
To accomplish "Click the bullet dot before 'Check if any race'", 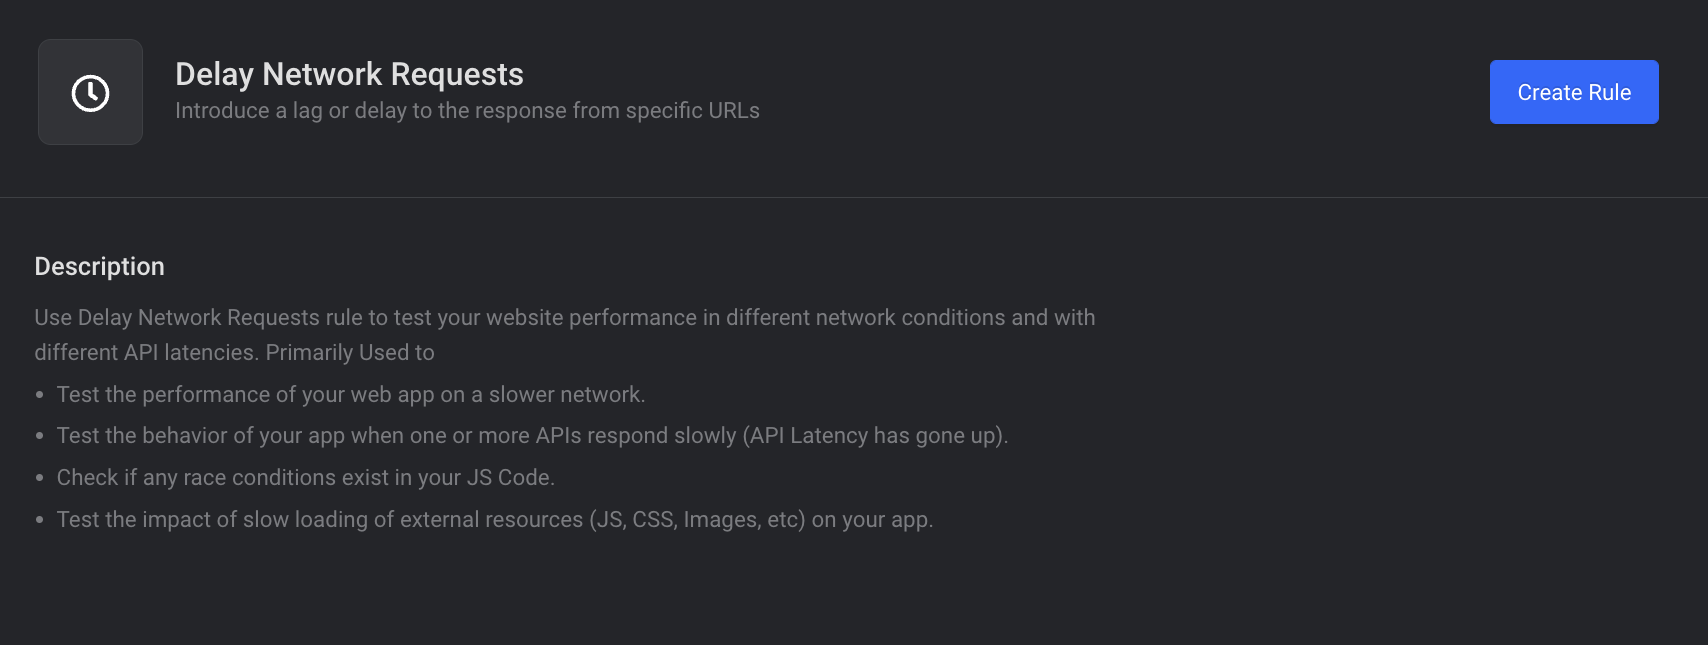I will click(40, 479).
